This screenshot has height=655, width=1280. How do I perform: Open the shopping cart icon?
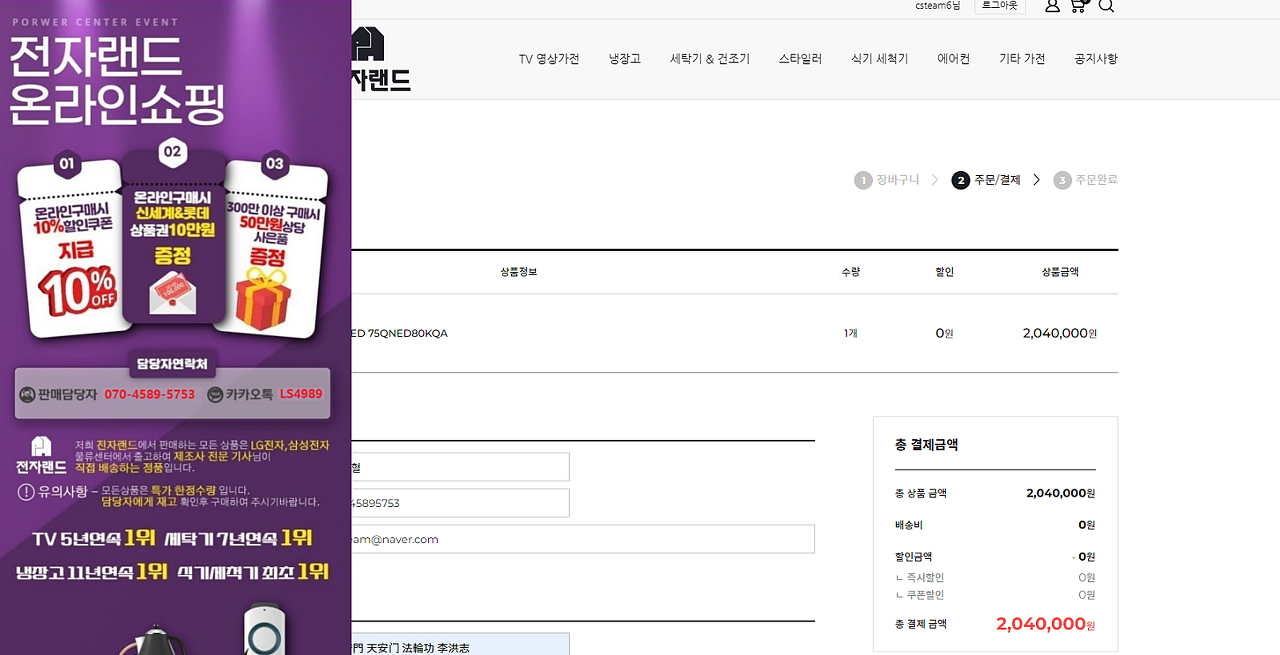(x=1078, y=6)
